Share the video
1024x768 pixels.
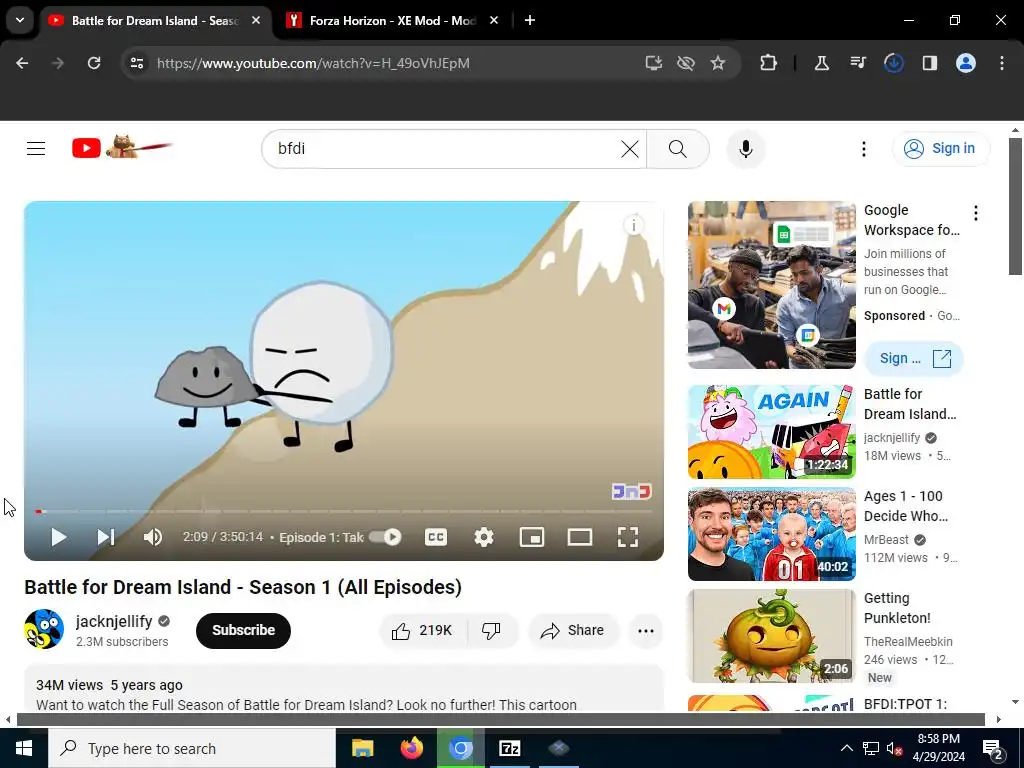573,630
